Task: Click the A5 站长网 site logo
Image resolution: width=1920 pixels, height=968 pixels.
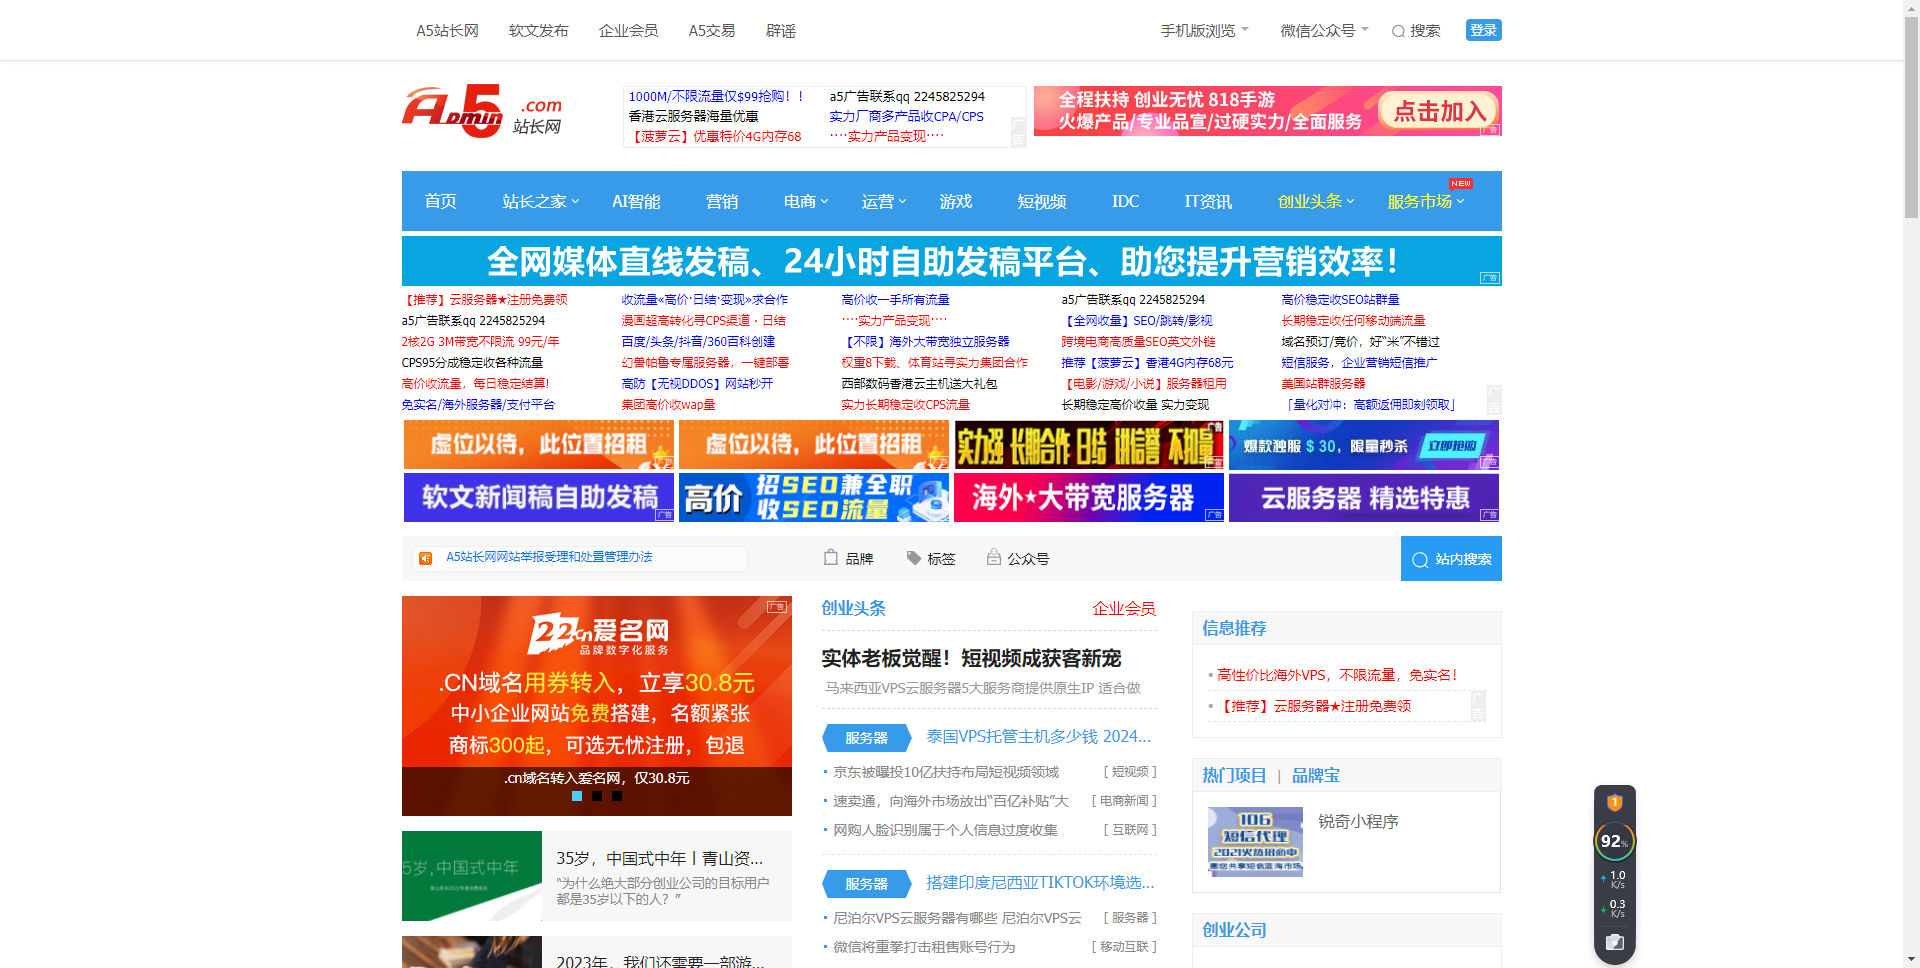Action: coord(482,112)
